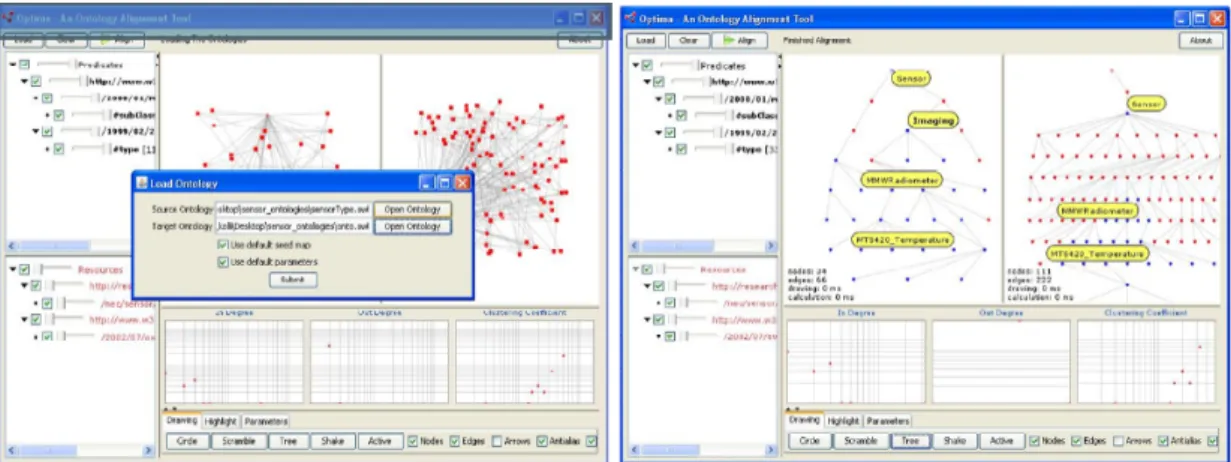Image resolution: width=1231 pixels, height=462 pixels.
Task: Enable Arrows checkbox in window behind Load Ontology dialog
Action: [496, 440]
